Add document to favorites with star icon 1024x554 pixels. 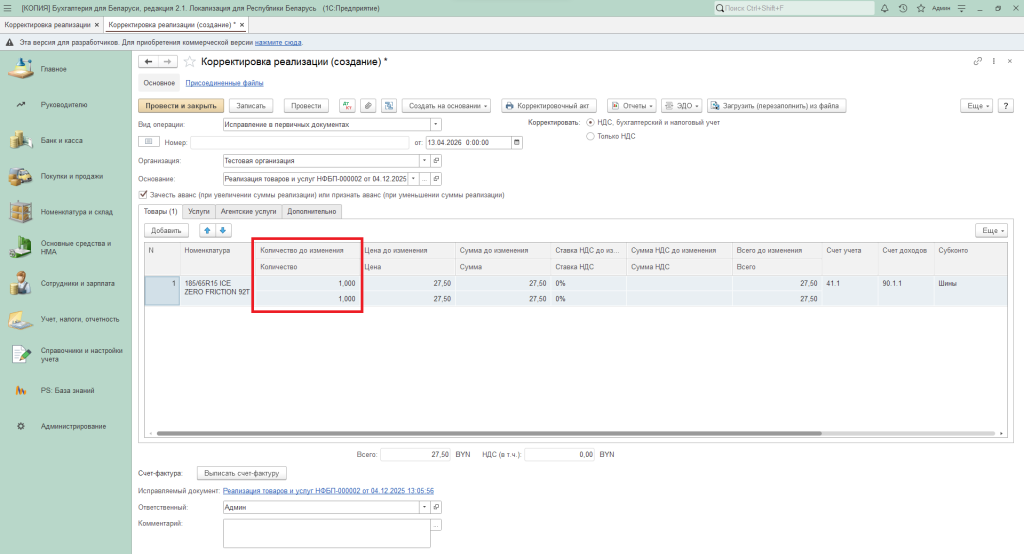[x=190, y=62]
